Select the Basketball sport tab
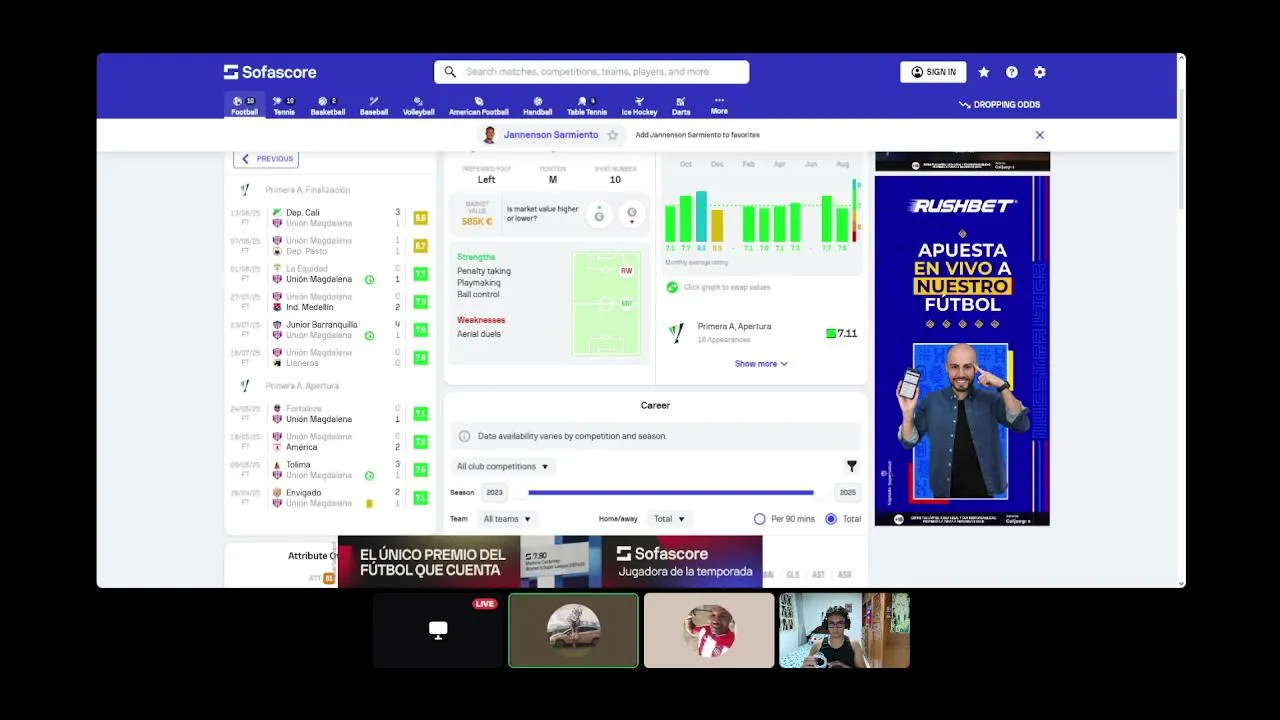Viewport: 1280px width, 720px height. click(x=327, y=106)
